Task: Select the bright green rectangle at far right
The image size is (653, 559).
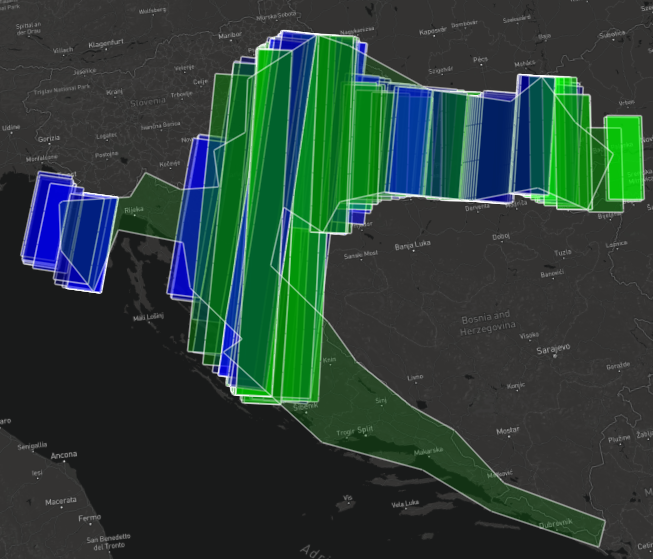Action: [623, 160]
